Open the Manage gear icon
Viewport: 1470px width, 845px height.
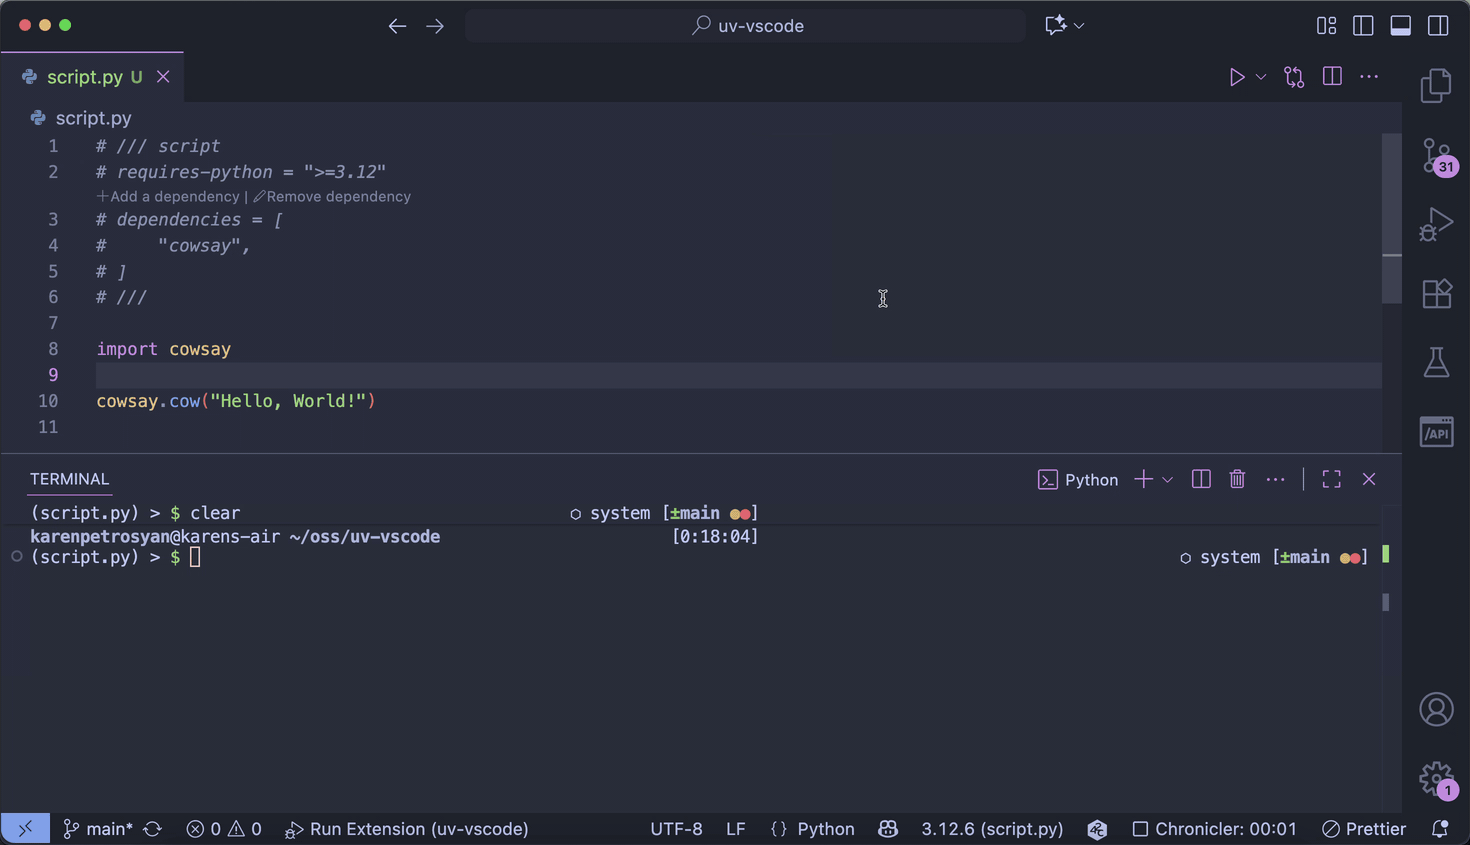coord(1436,778)
